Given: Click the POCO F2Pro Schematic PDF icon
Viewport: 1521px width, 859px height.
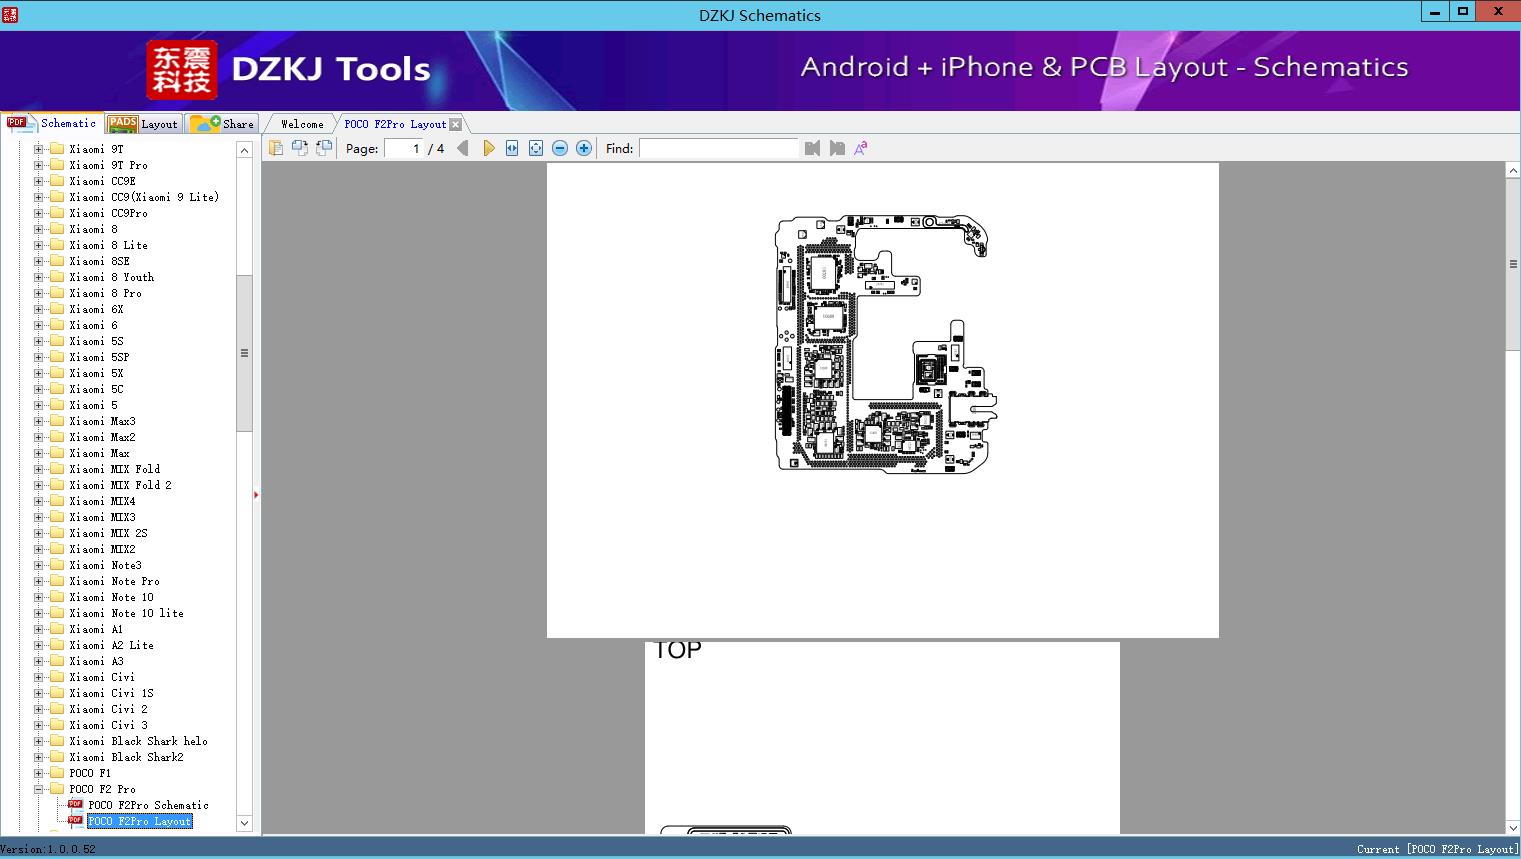Looking at the screenshot, I should click(75, 805).
